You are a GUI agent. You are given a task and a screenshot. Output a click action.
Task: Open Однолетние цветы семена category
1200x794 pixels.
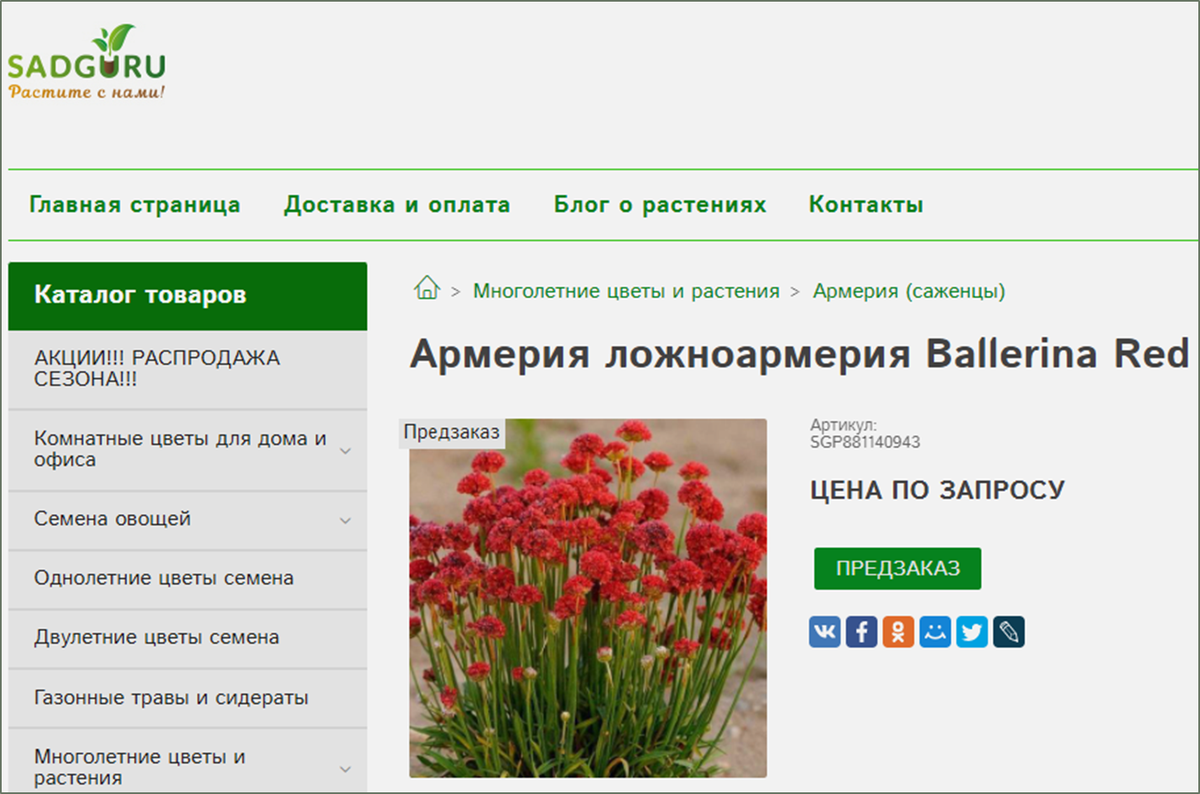point(188,579)
